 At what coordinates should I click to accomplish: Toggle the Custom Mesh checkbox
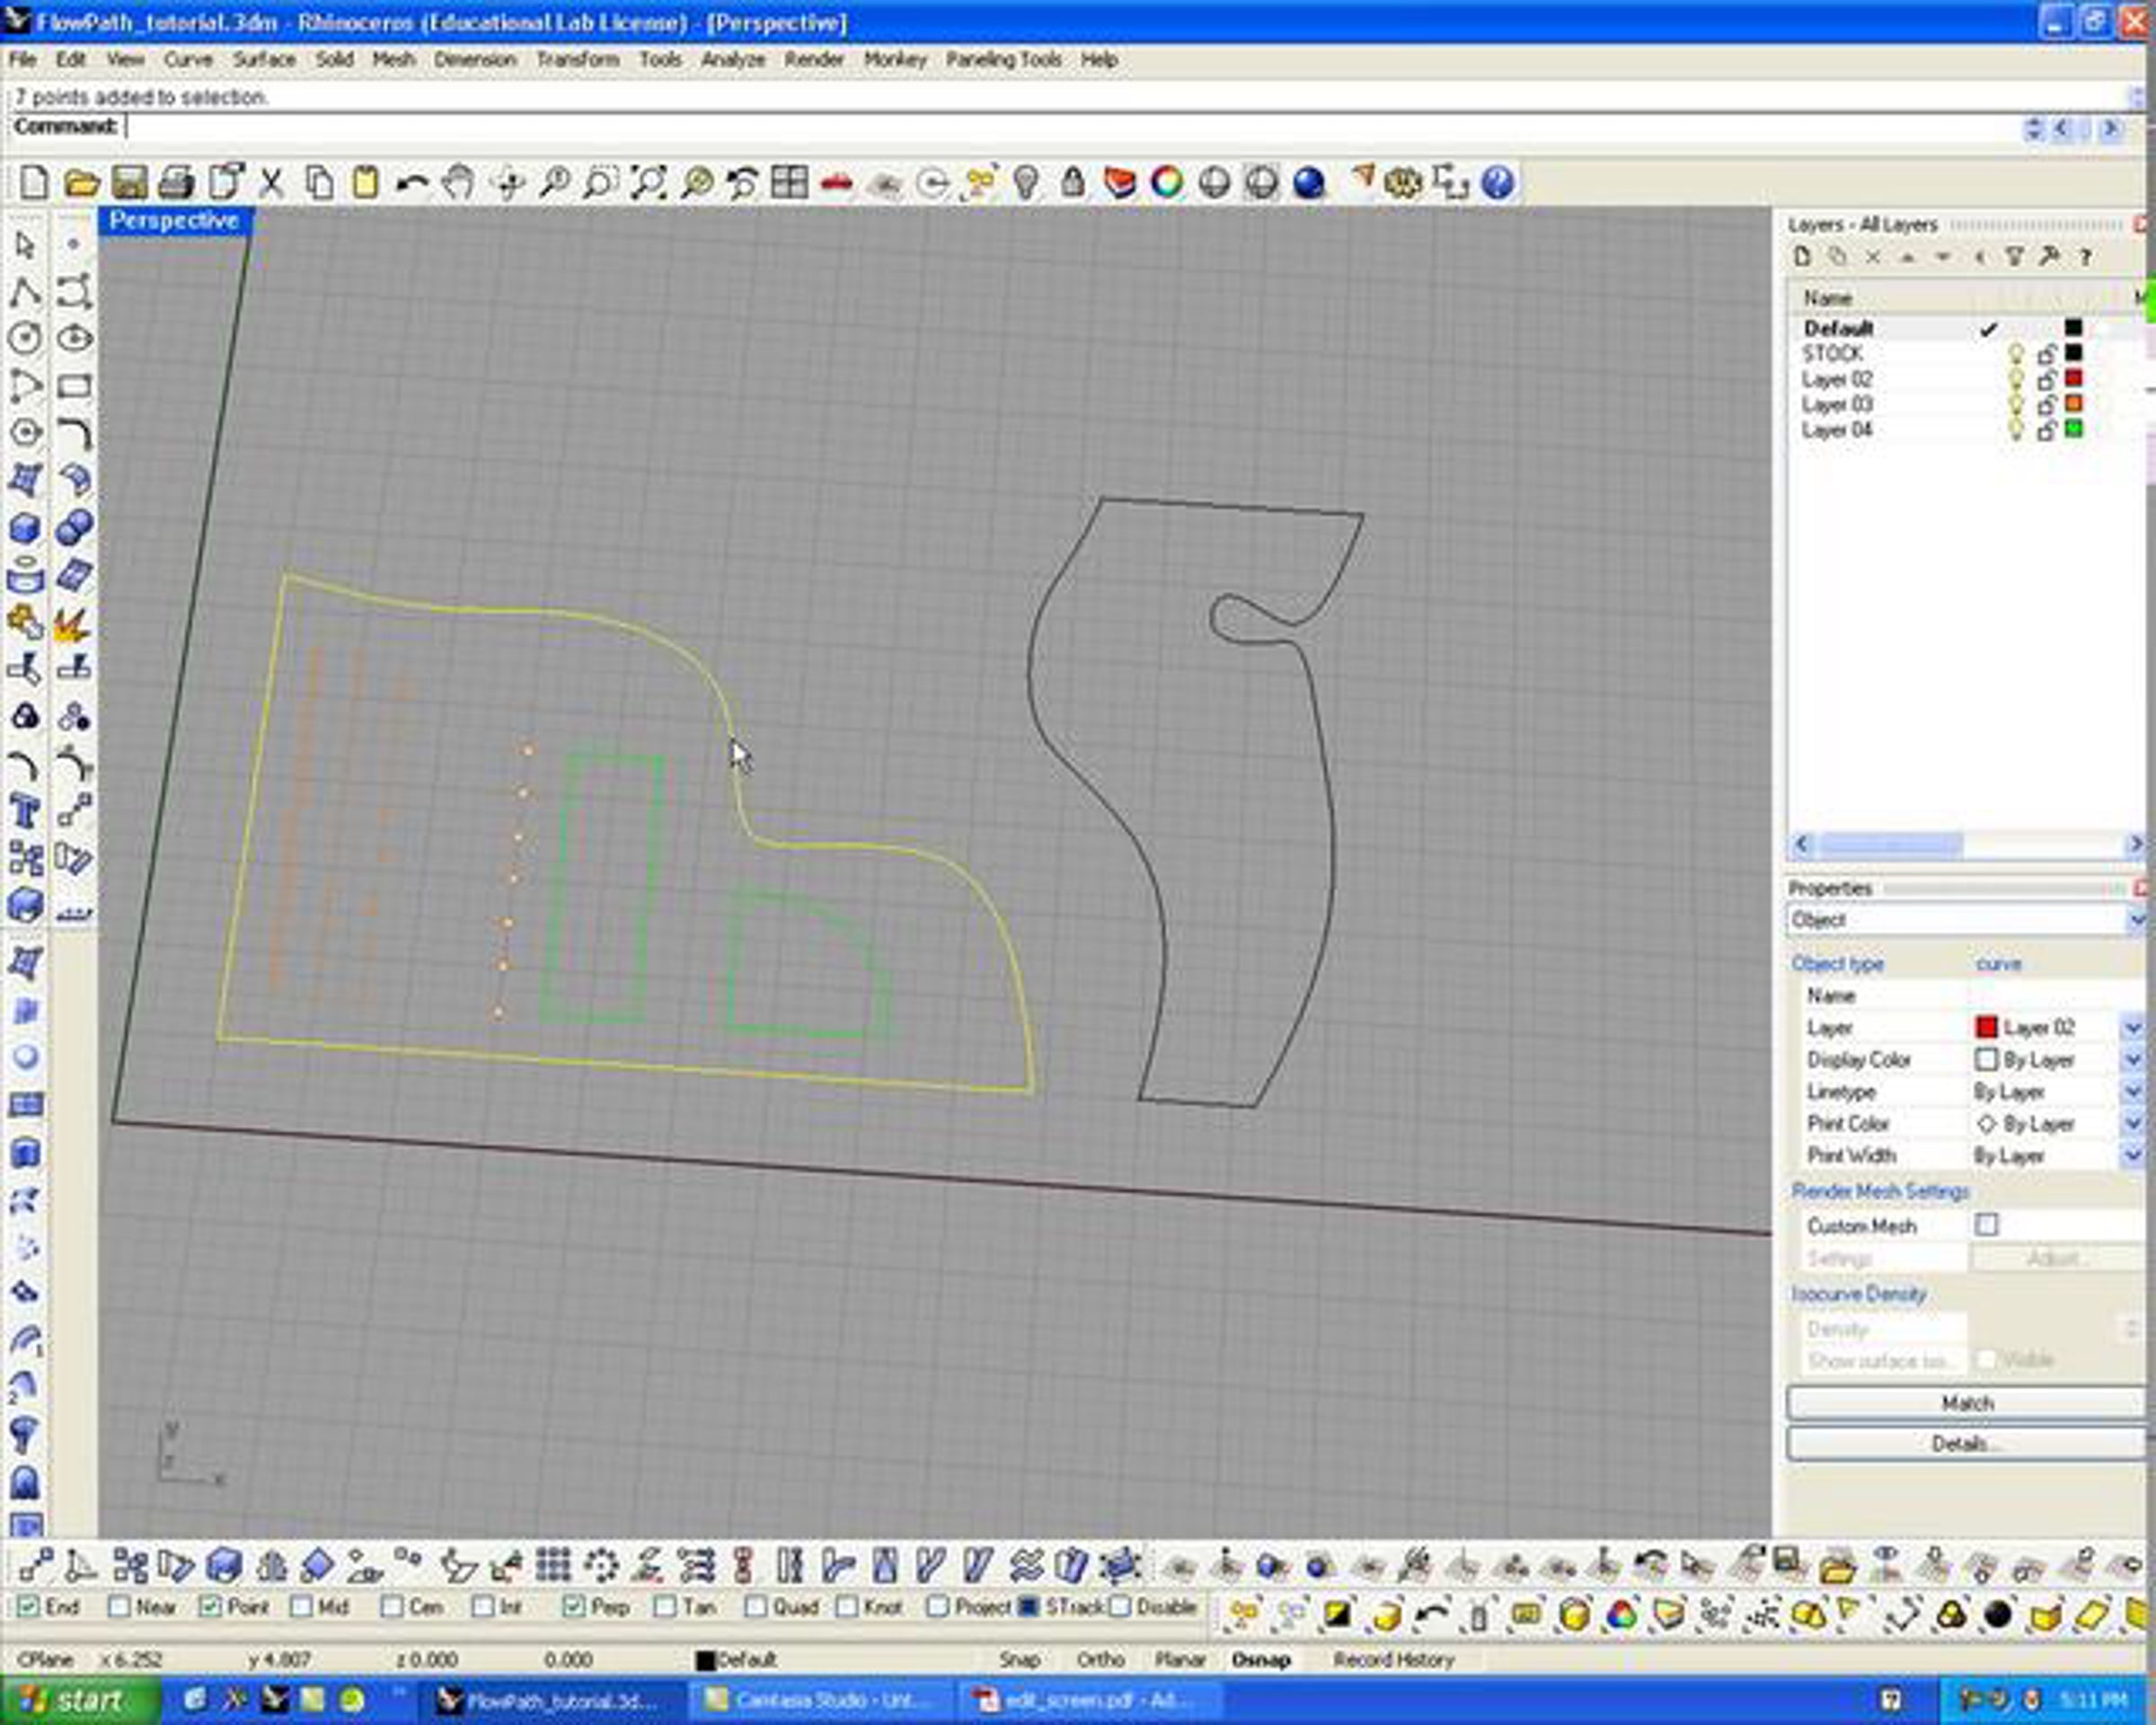click(x=1987, y=1225)
